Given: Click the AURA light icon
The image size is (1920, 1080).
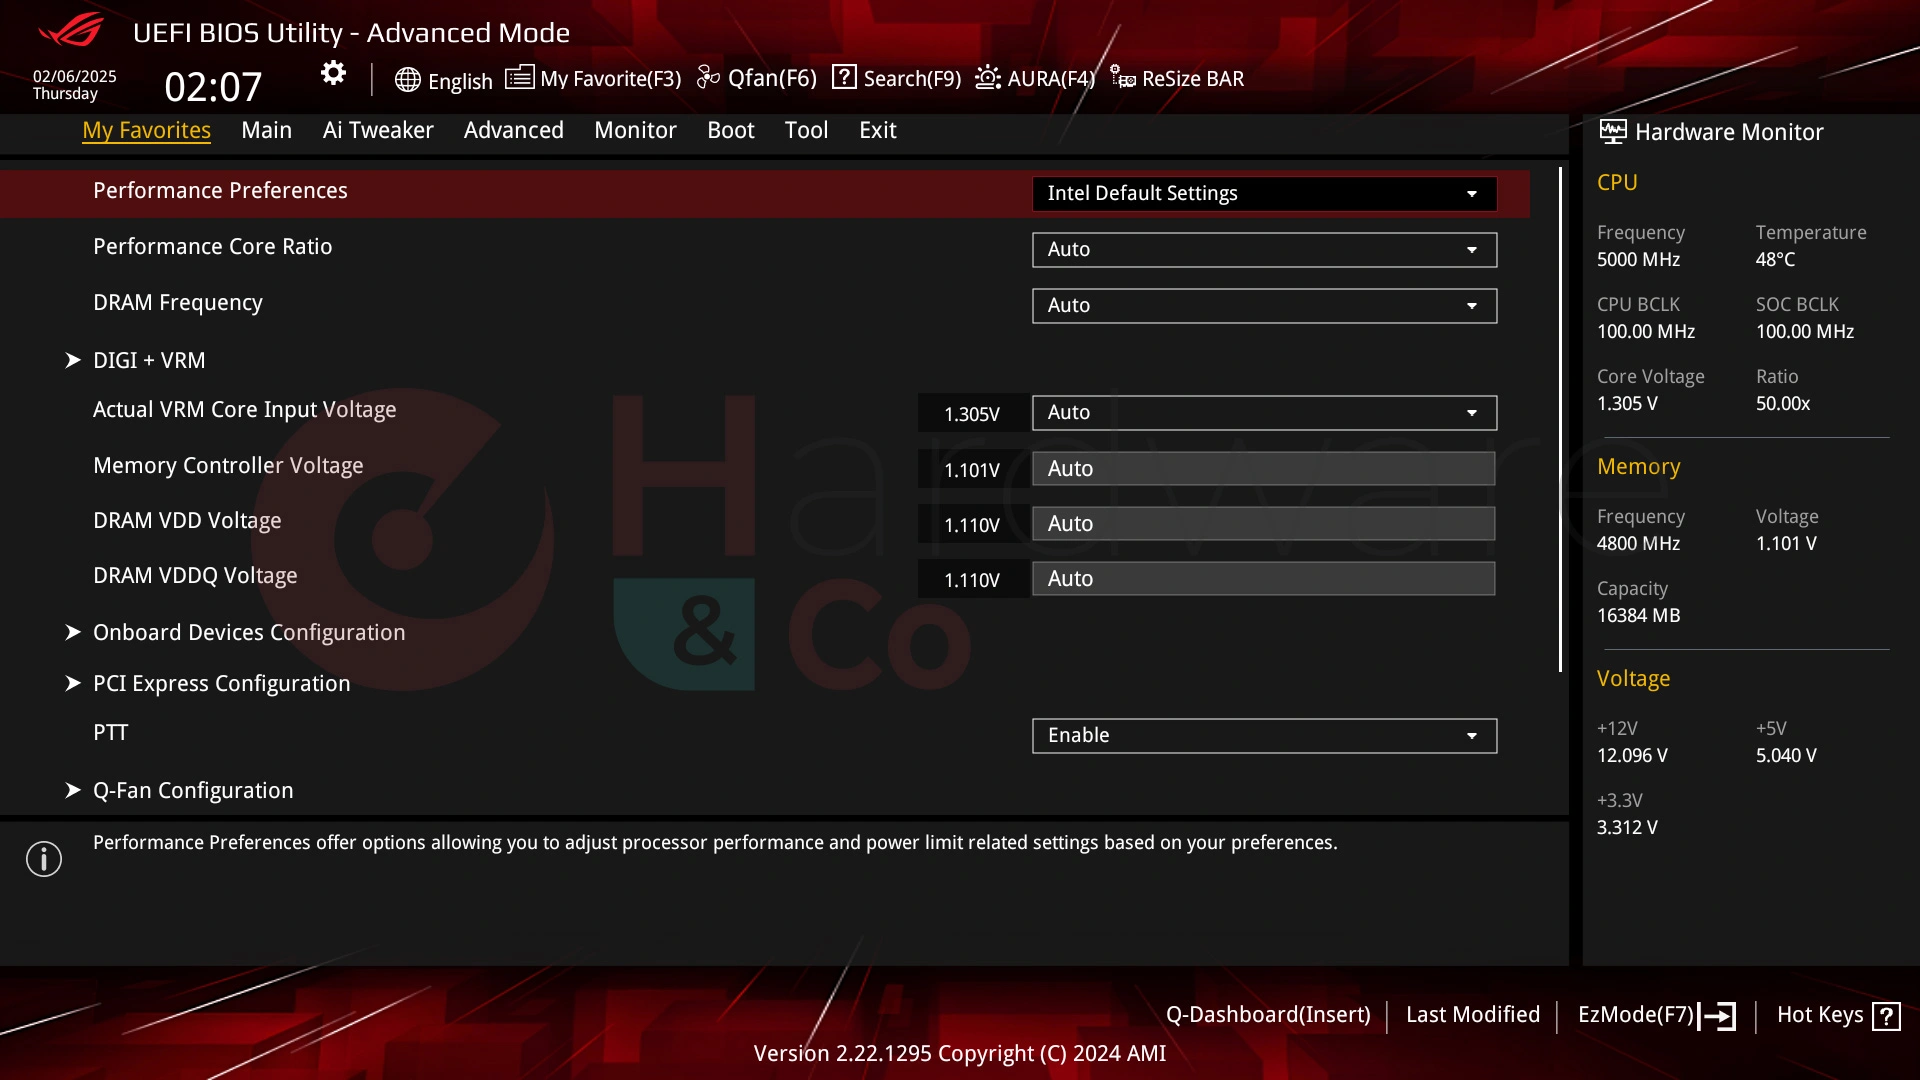Looking at the screenshot, I should pyautogui.click(x=988, y=77).
